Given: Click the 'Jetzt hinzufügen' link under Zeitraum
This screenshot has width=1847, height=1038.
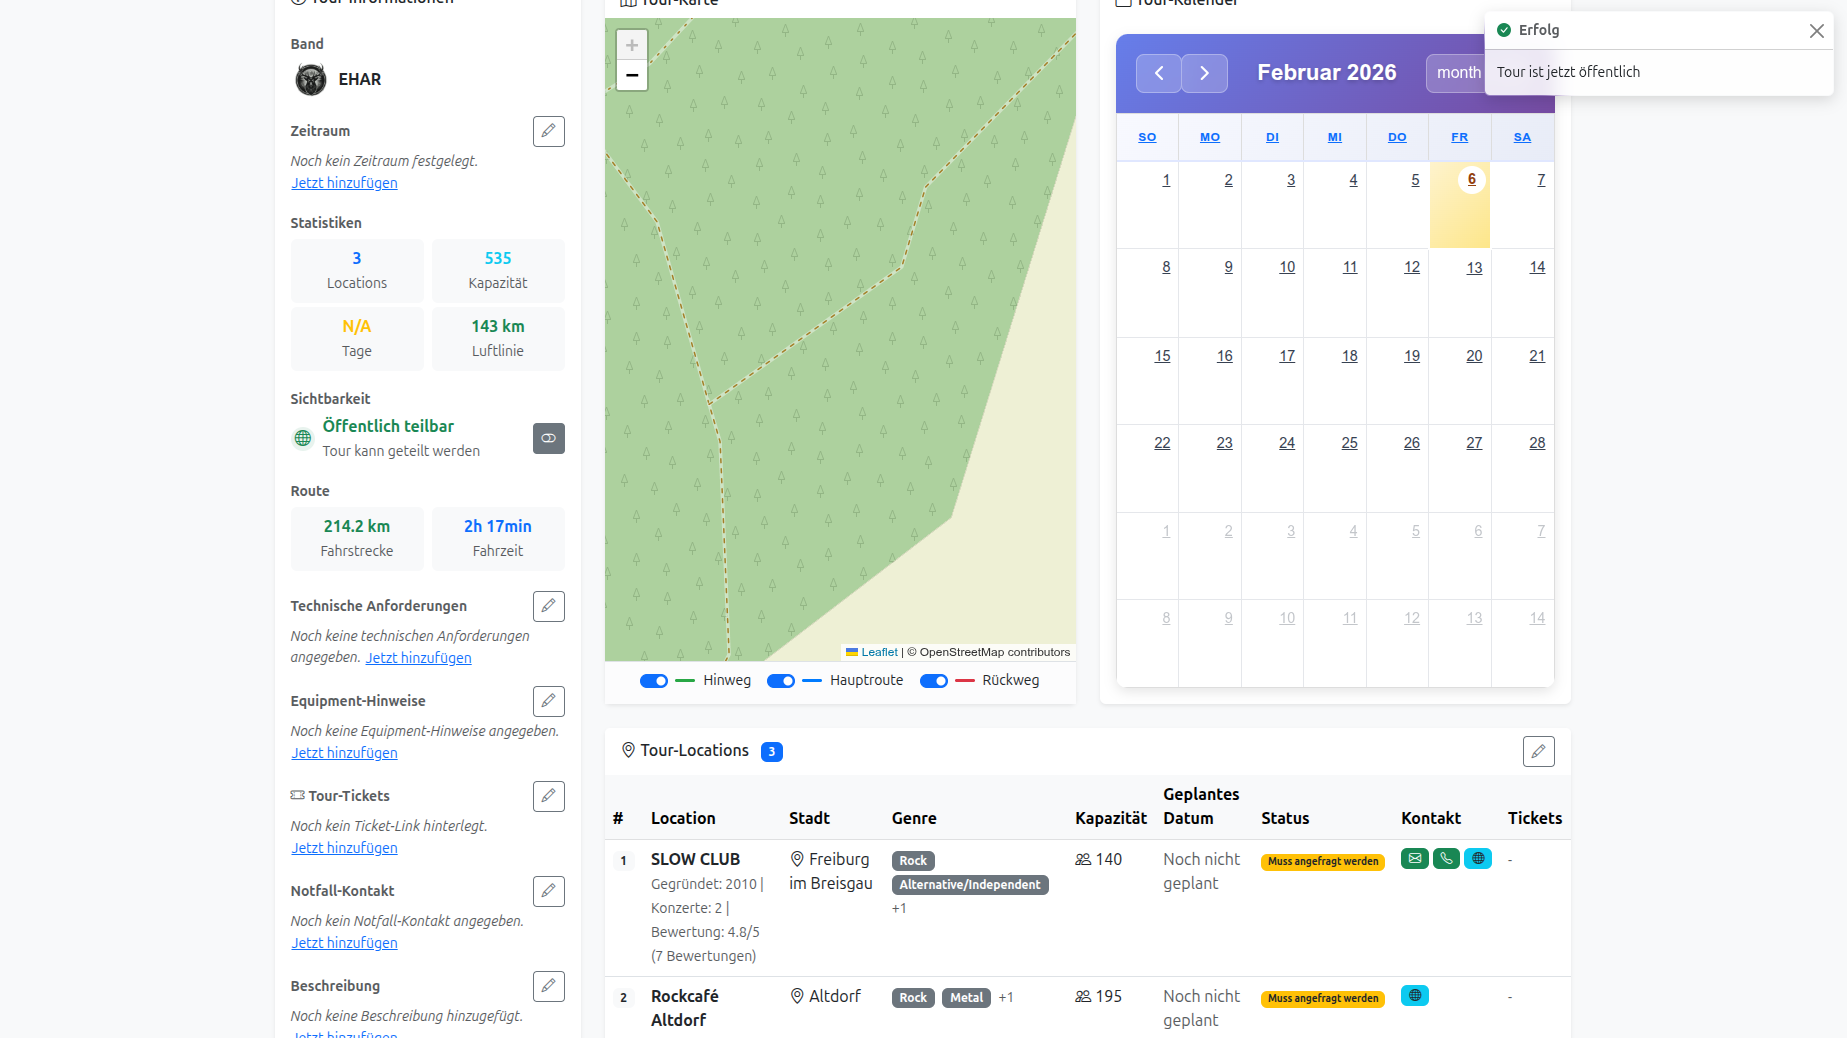Looking at the screenshot, I should [344, 183].
